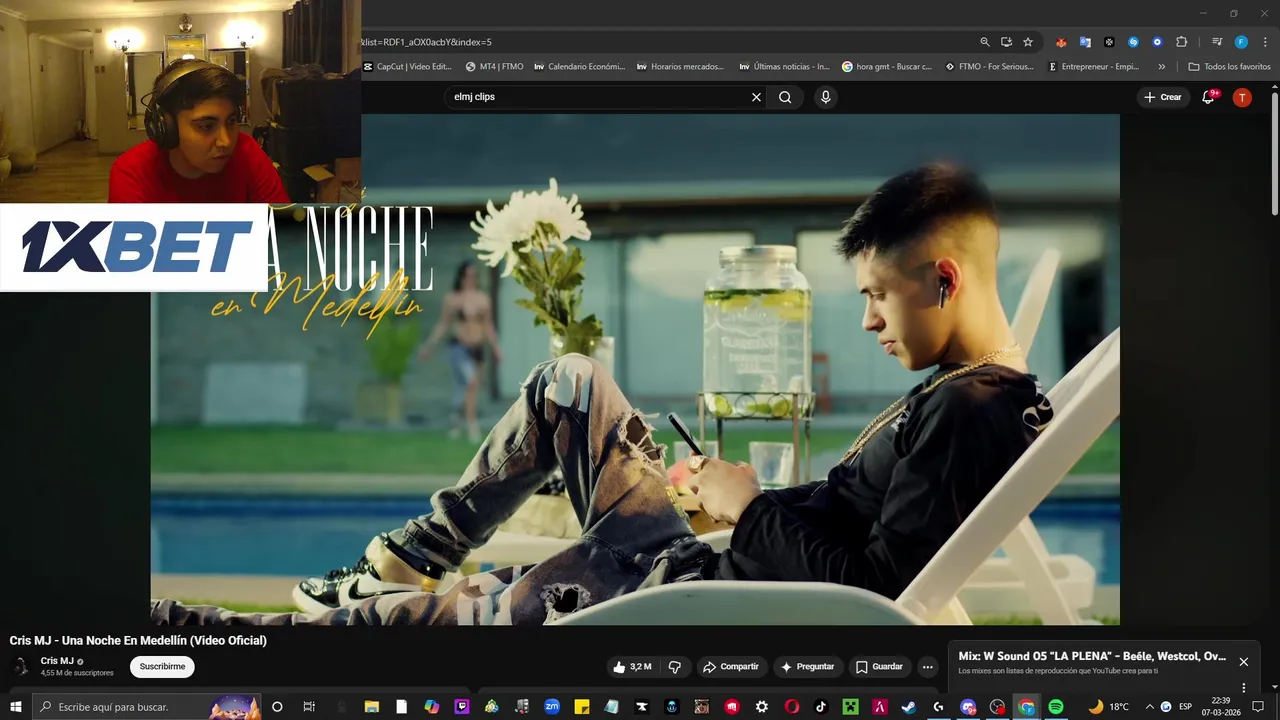The image size is (1280, 720).
Task: Open TikTok from the taskbar
Action: tap(821, 707)
